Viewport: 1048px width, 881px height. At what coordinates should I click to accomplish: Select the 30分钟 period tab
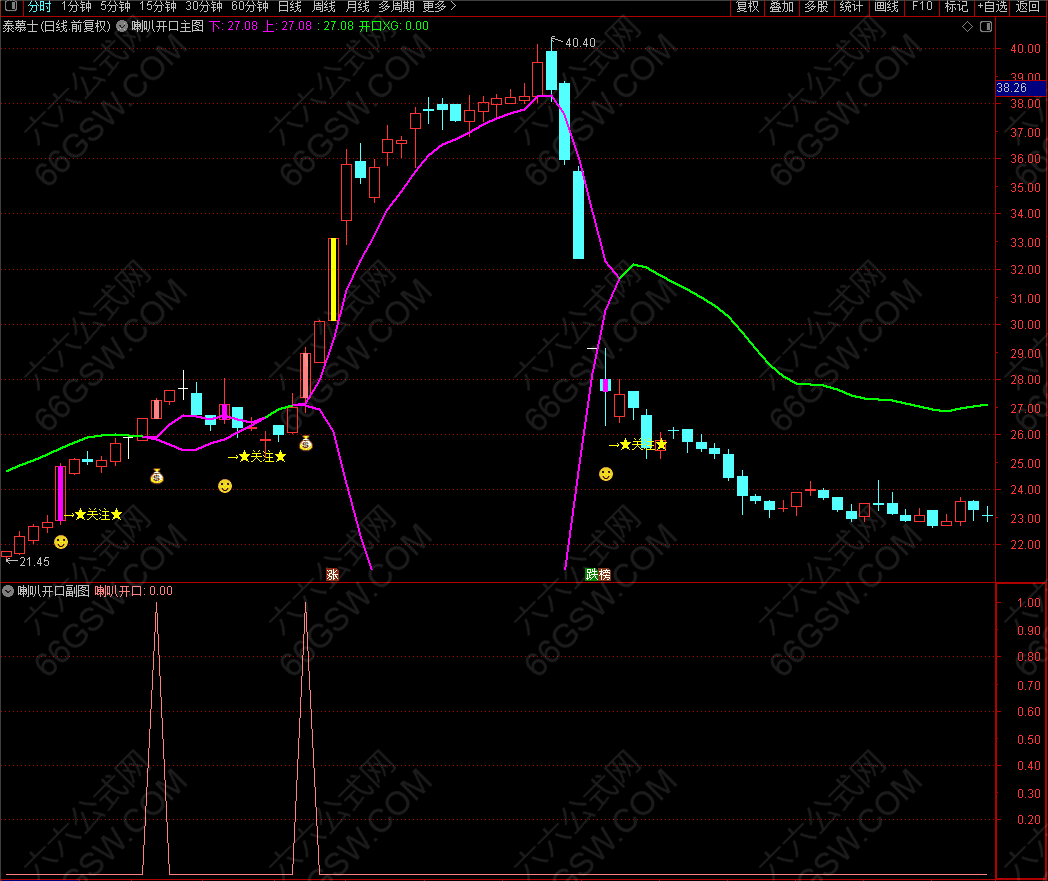click(x=204, y=7)
